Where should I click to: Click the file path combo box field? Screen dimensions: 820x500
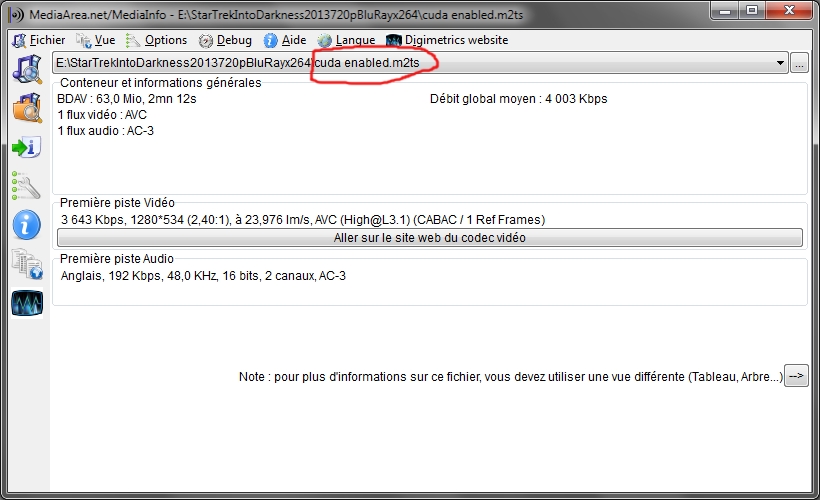[420, 63]
